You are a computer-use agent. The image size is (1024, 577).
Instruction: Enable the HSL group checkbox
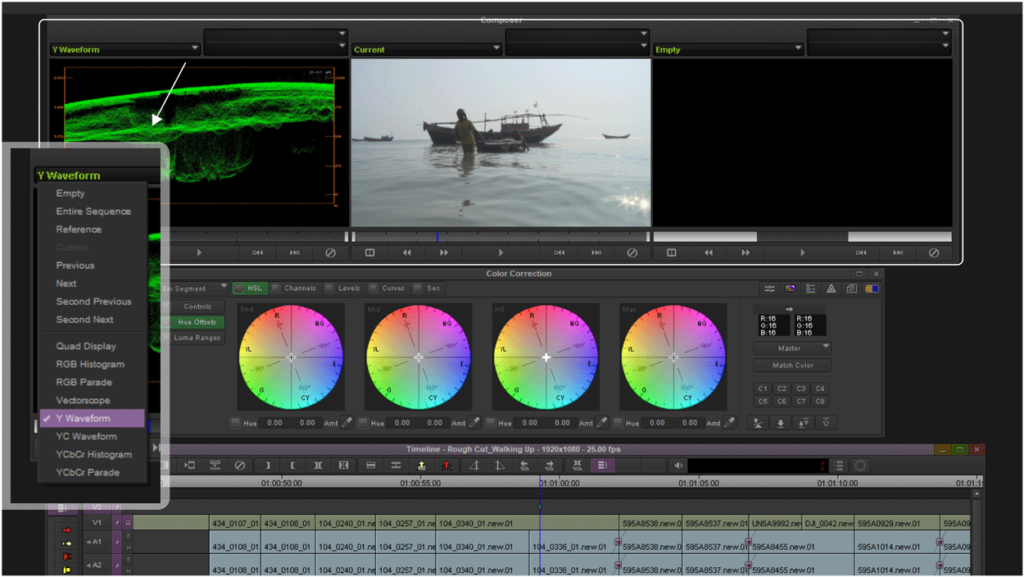(x=236, y=288)
